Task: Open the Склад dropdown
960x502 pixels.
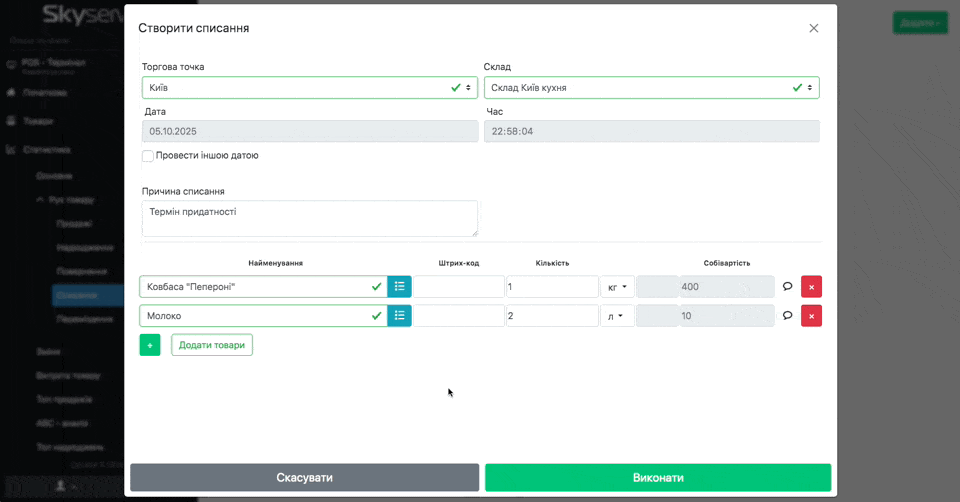Action: click(x=651, y=88)
